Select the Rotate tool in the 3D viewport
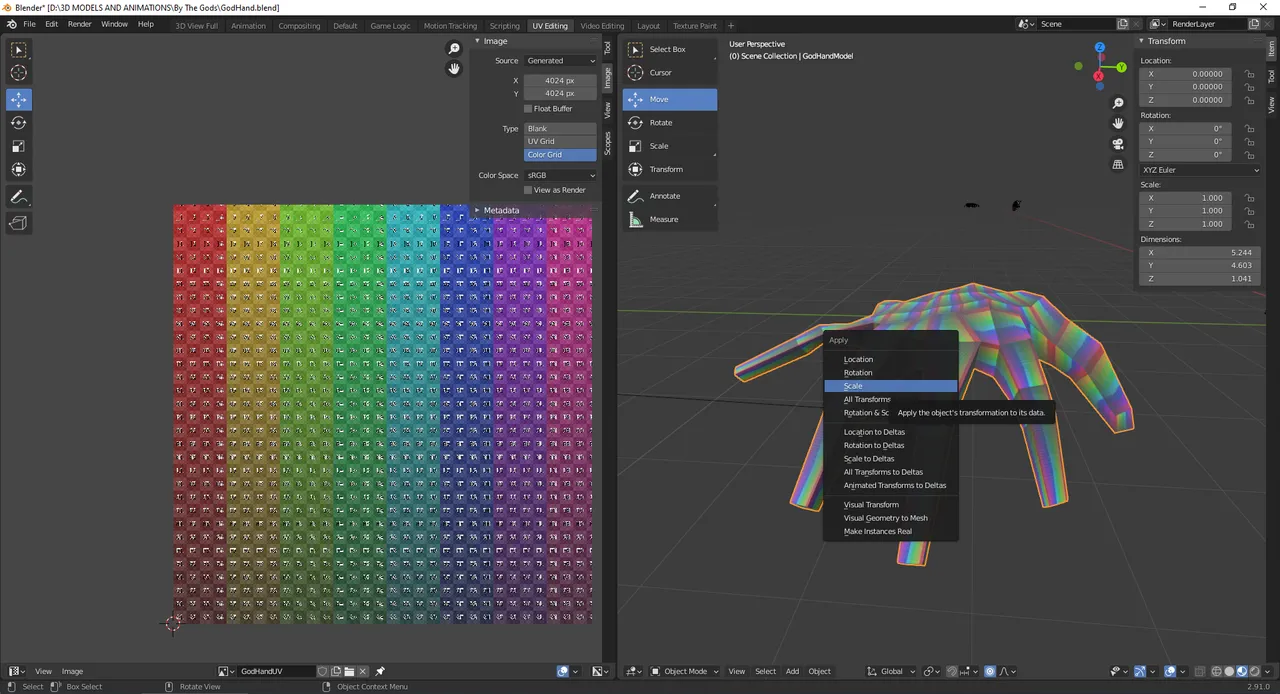1280x694 pixels. pos(670,122)
